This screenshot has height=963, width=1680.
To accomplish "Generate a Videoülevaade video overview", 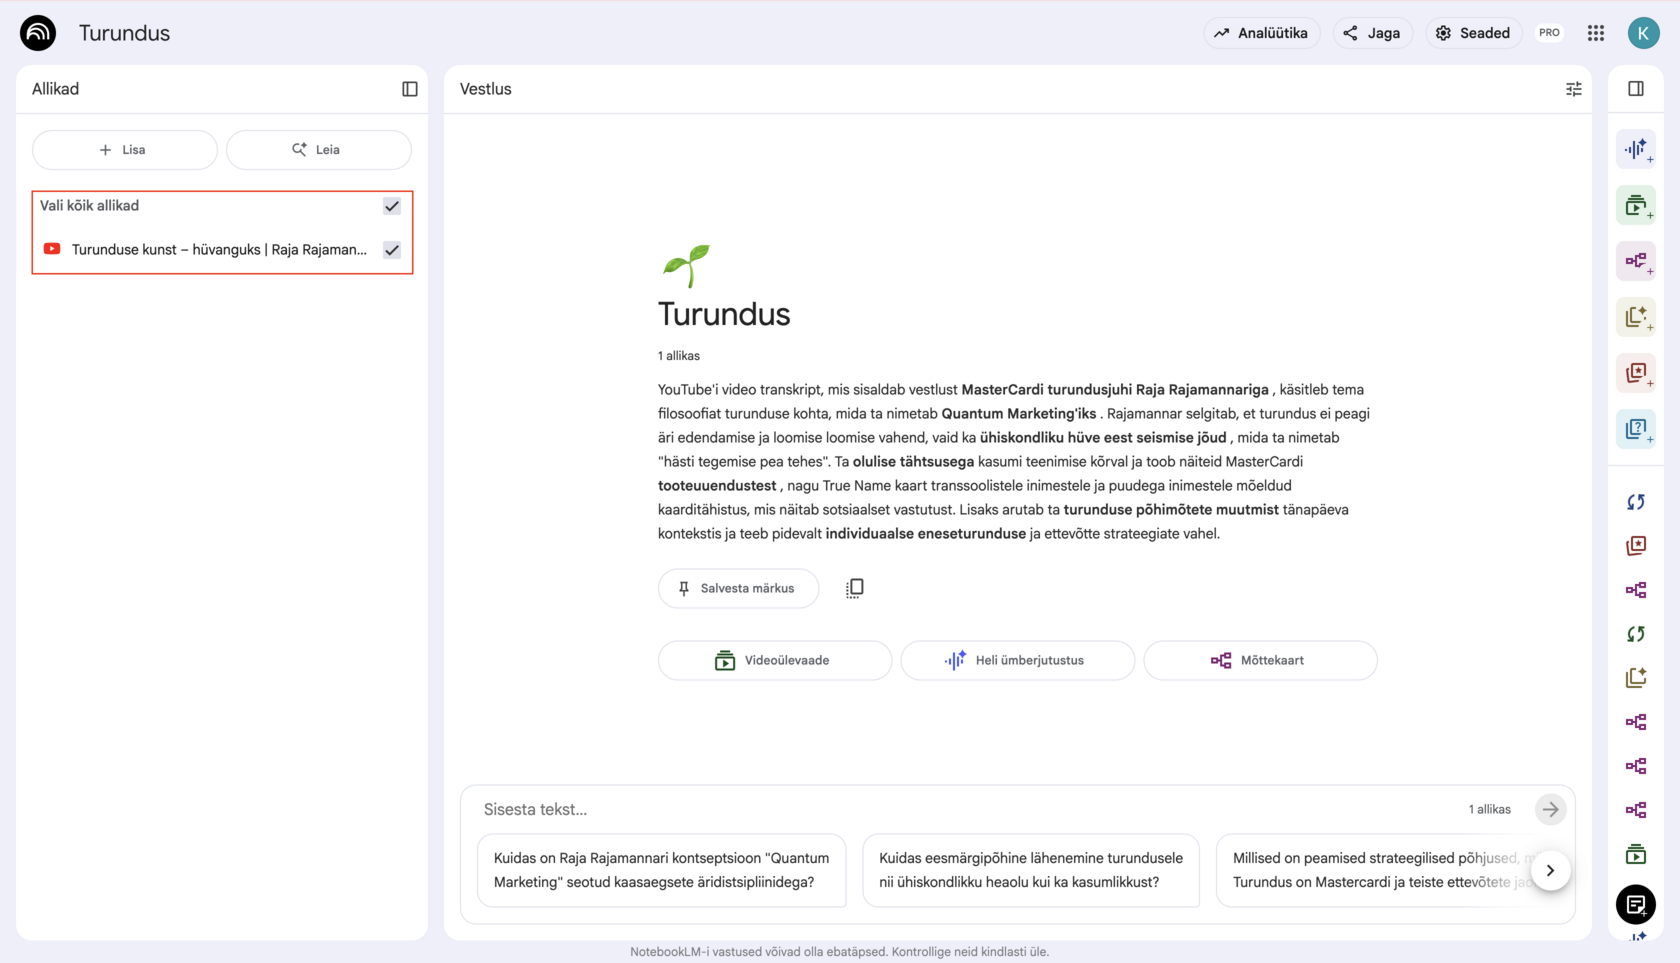I will pos(775,660).
